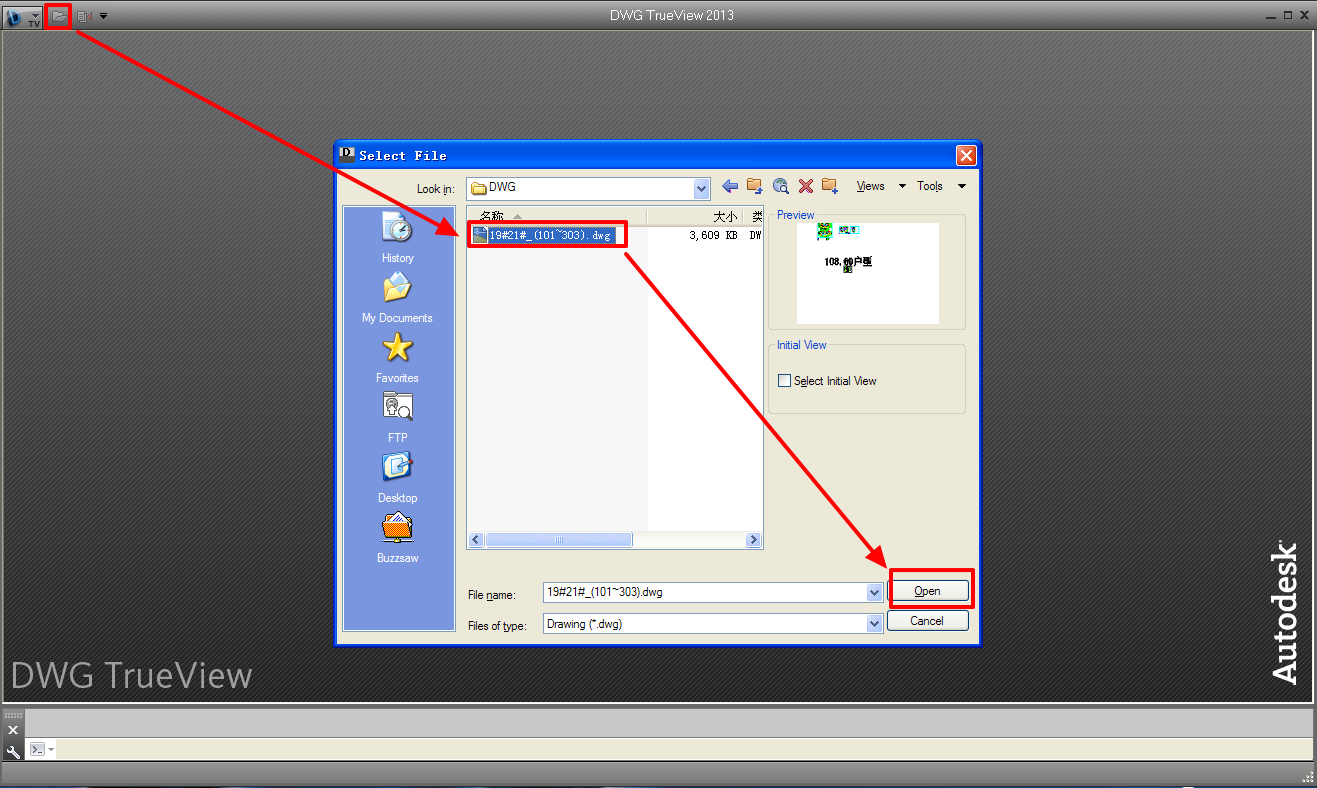The width and height of the screenshot is (1317, 788).
Task: Click the Open button
Action: (x=928, y=591)
